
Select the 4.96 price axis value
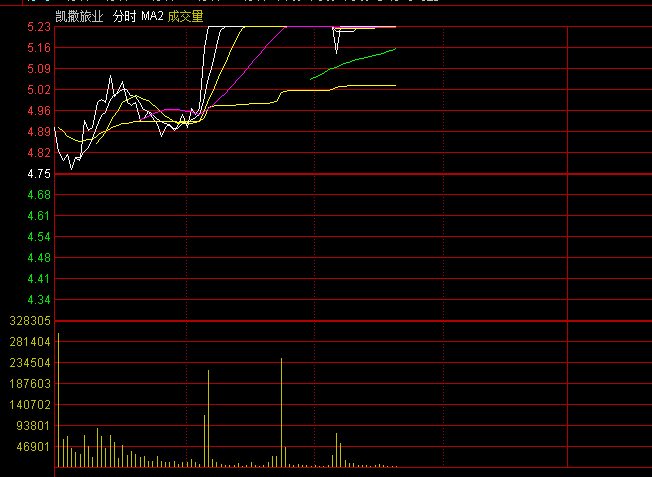tap(39, 111)
